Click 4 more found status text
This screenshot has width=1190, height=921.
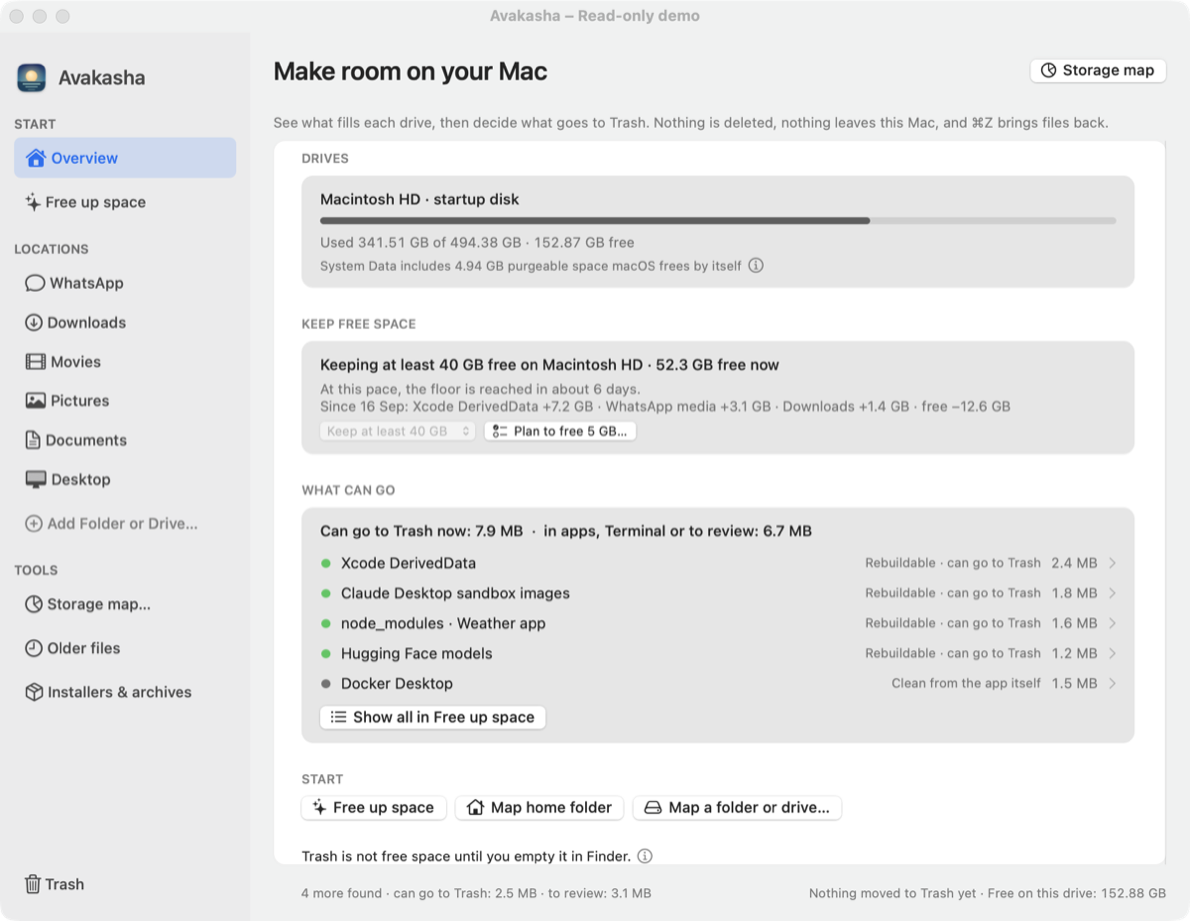coord(342,893)
